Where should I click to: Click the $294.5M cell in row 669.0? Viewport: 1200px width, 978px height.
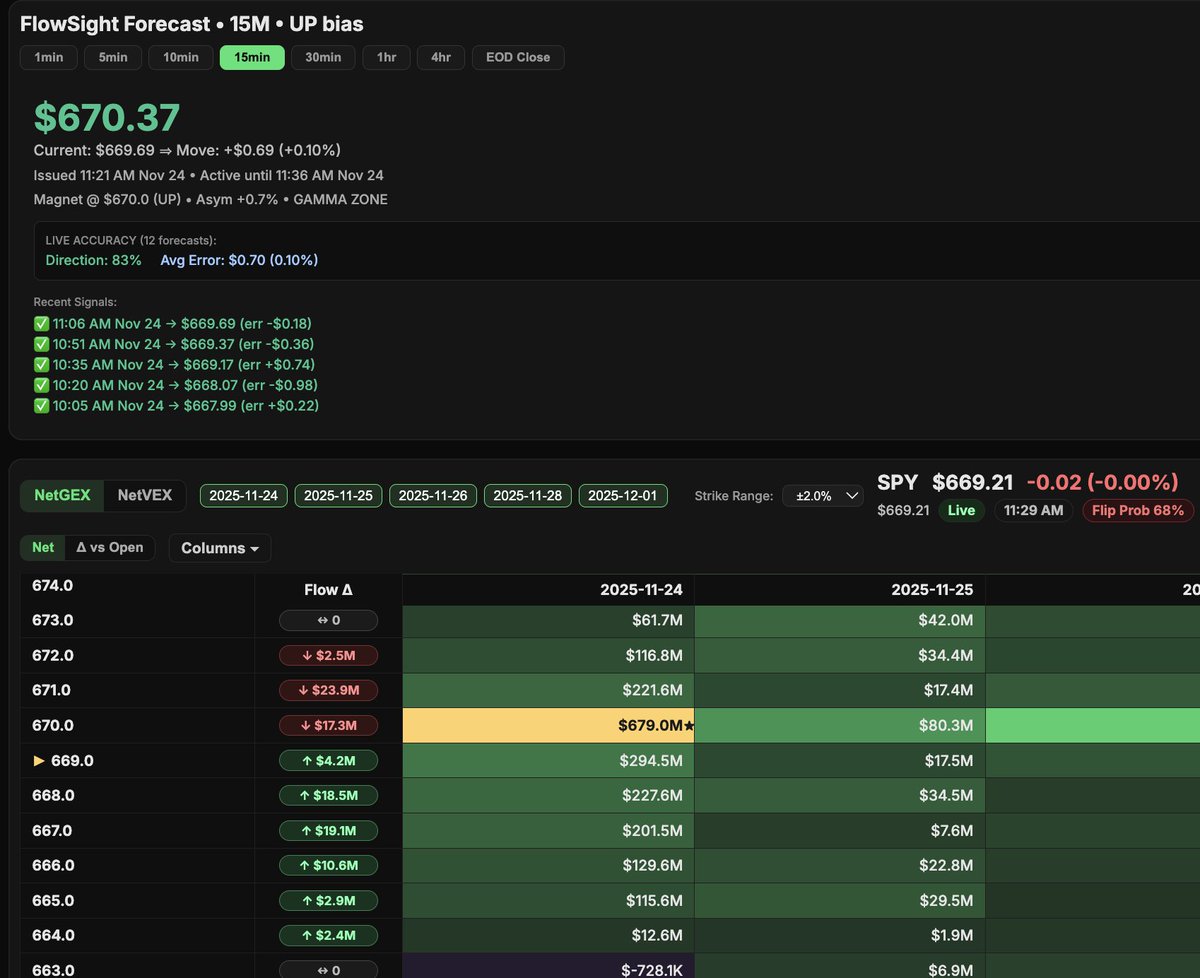click(548, 760)
